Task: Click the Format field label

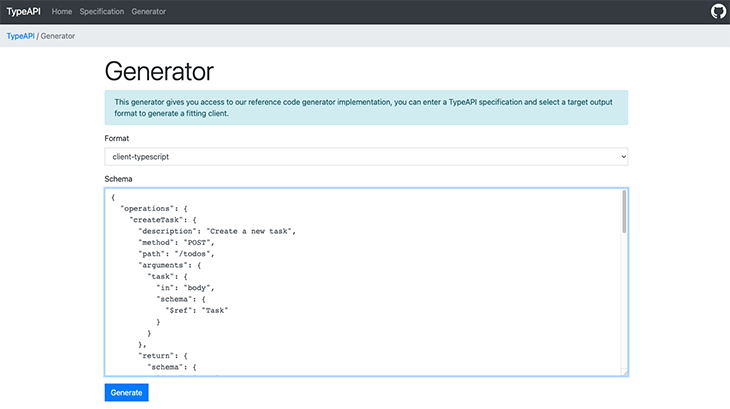Action: click(x=117, y=138)
